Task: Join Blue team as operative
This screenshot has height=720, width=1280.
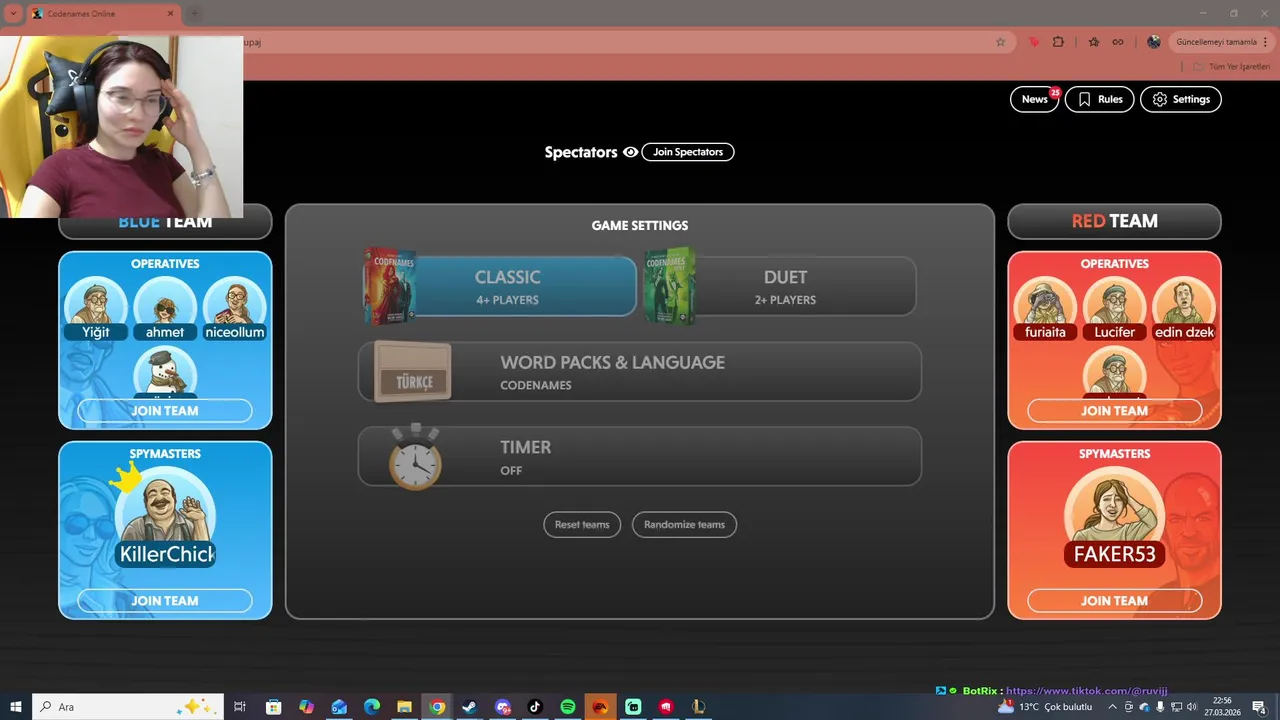Action: (x=165, y=410)
